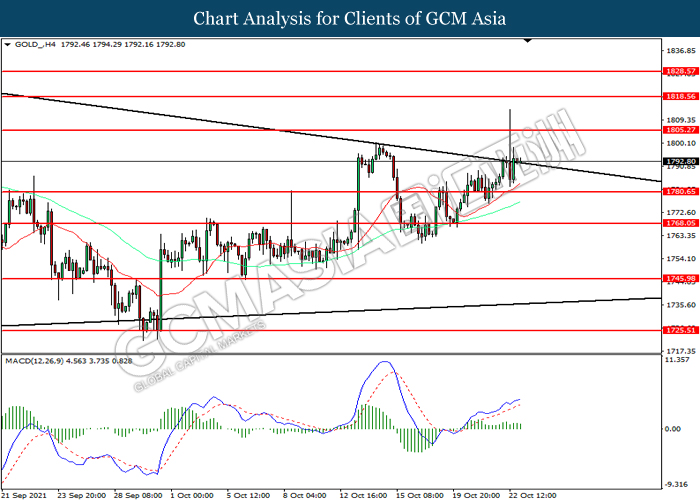Click the 28 Sep 08:00 time label

(x=138, y=496)
